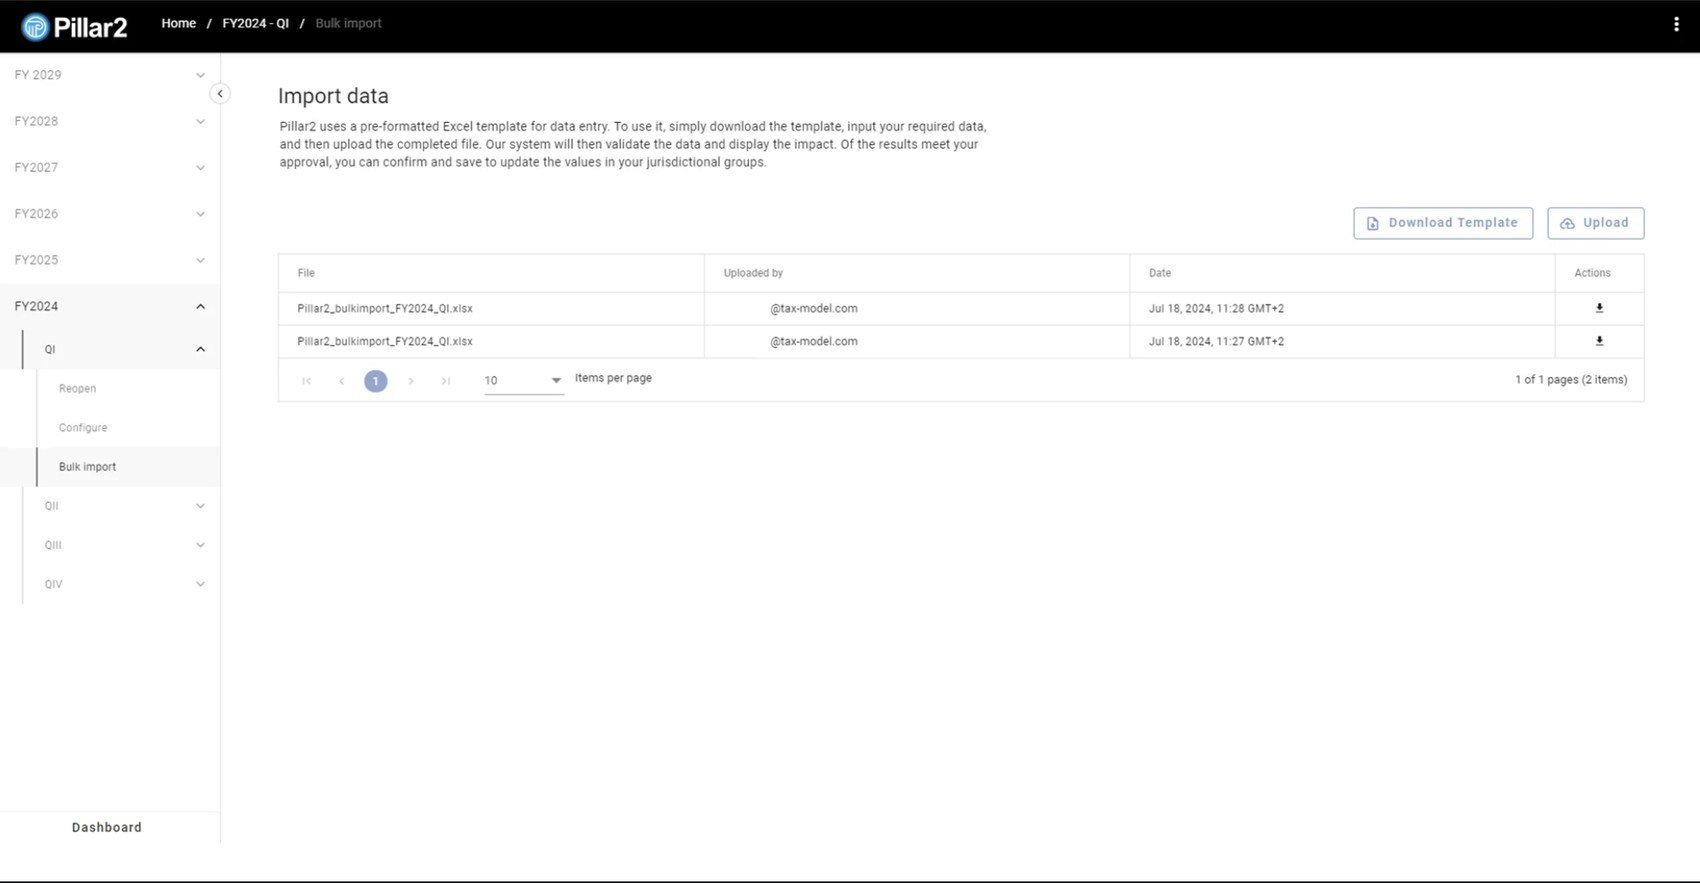
Task: Go to the first page of results
Action: point(307,381)
